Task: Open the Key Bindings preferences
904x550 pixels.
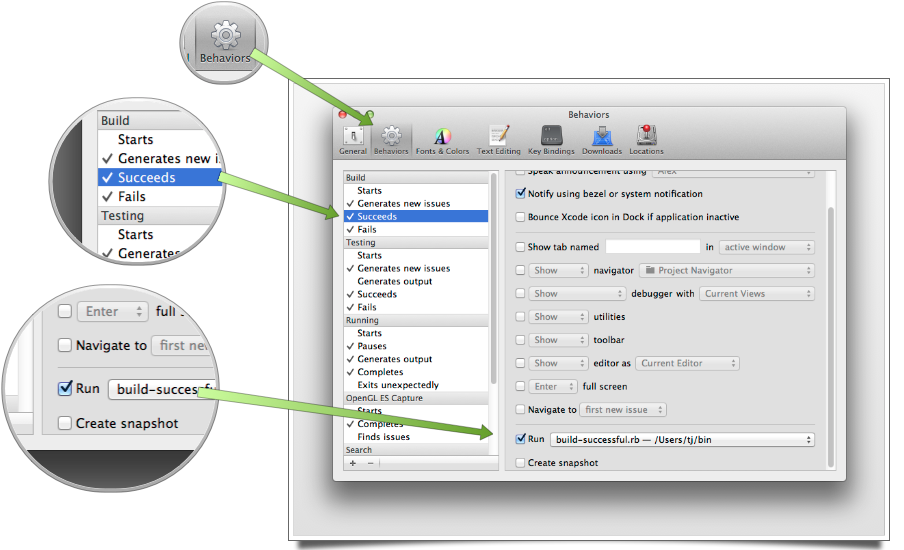Action: [551, 141]
